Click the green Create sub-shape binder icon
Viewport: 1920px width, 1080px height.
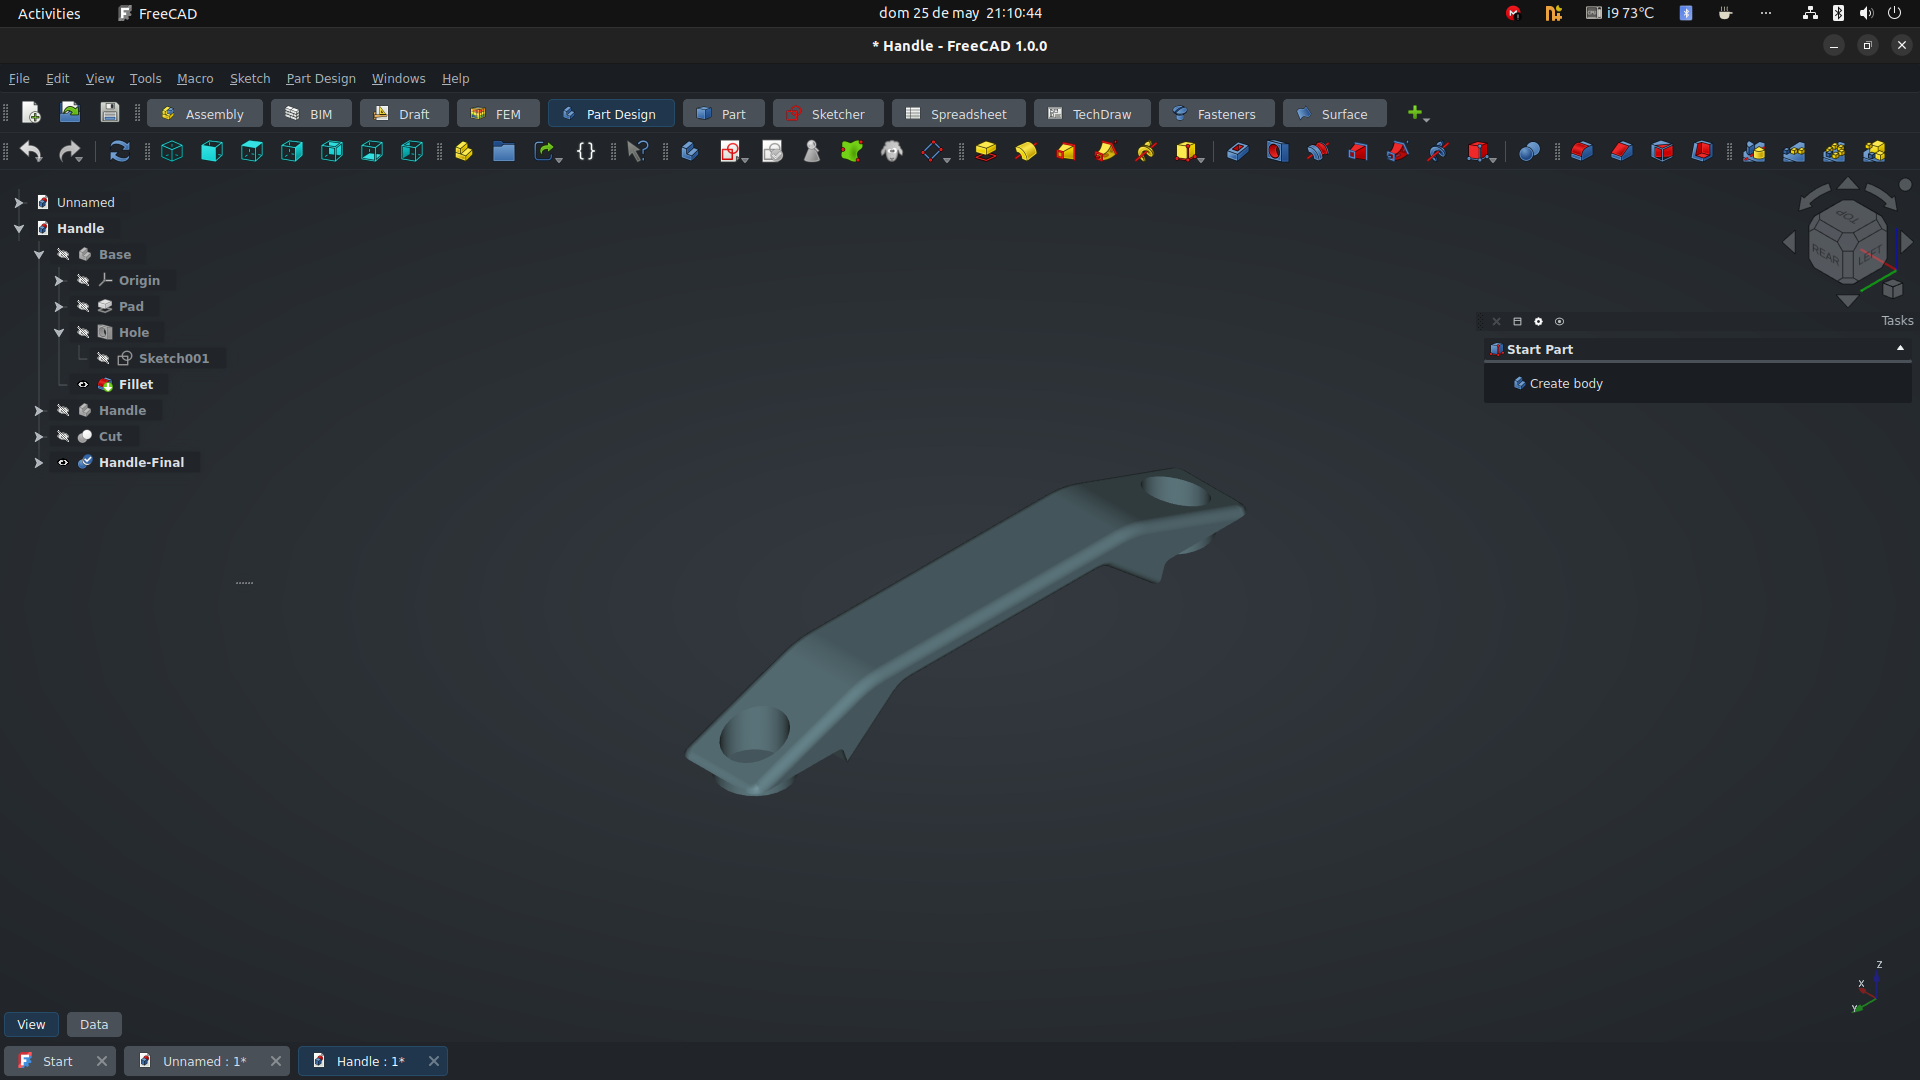[x=852, y=151]
